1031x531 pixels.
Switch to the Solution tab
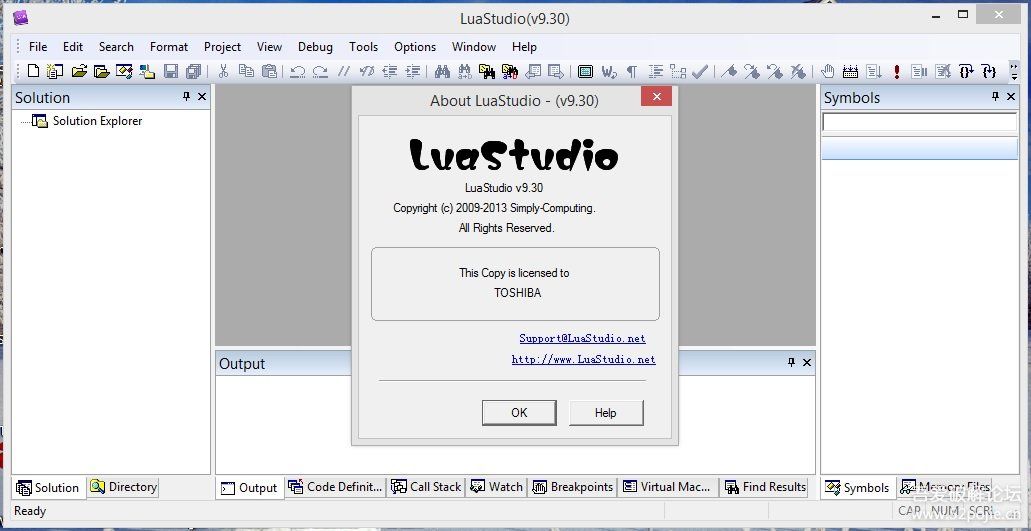pos(48,488)
